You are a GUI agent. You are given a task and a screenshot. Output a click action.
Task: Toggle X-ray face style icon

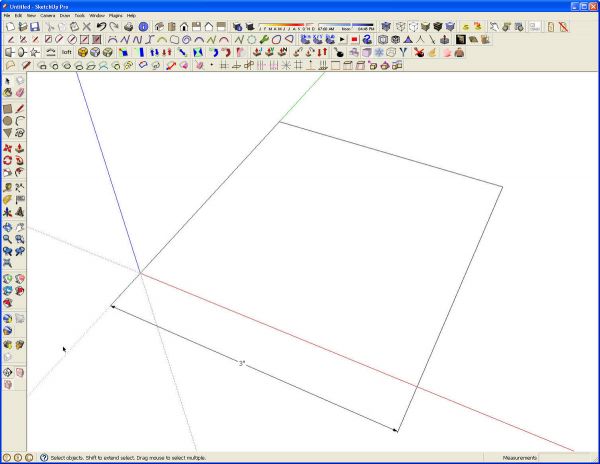pos(386,26)
